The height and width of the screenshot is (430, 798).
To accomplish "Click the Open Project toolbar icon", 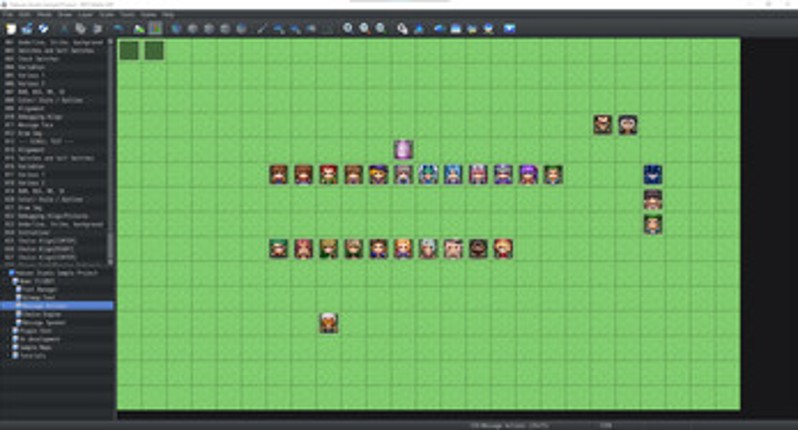I will 27,28.
